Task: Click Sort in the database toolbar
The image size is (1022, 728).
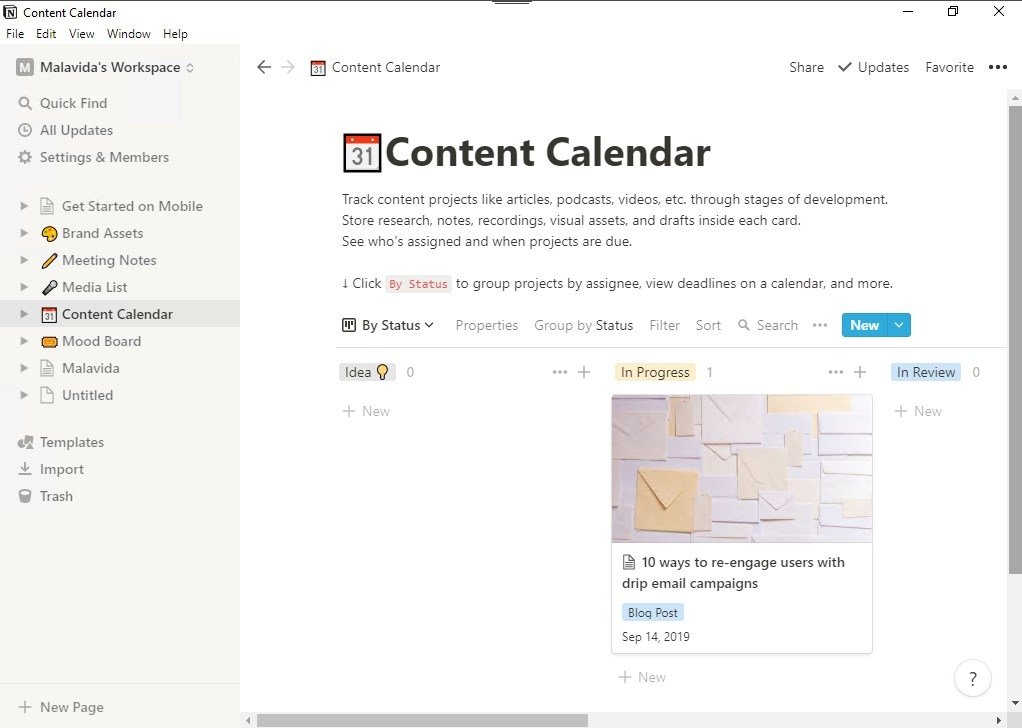Action: pyautogui.click(x=708, y=325)
